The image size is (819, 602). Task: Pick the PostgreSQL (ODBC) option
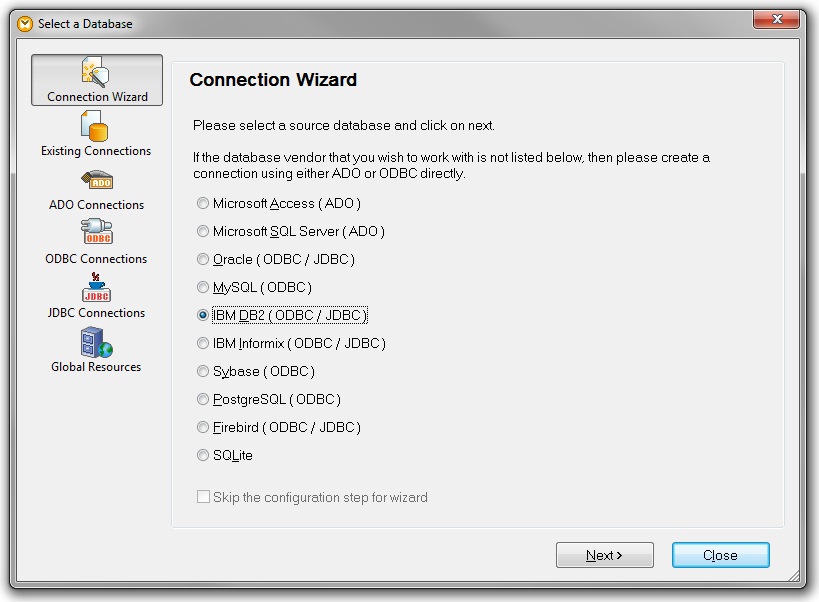click(203, 399)
